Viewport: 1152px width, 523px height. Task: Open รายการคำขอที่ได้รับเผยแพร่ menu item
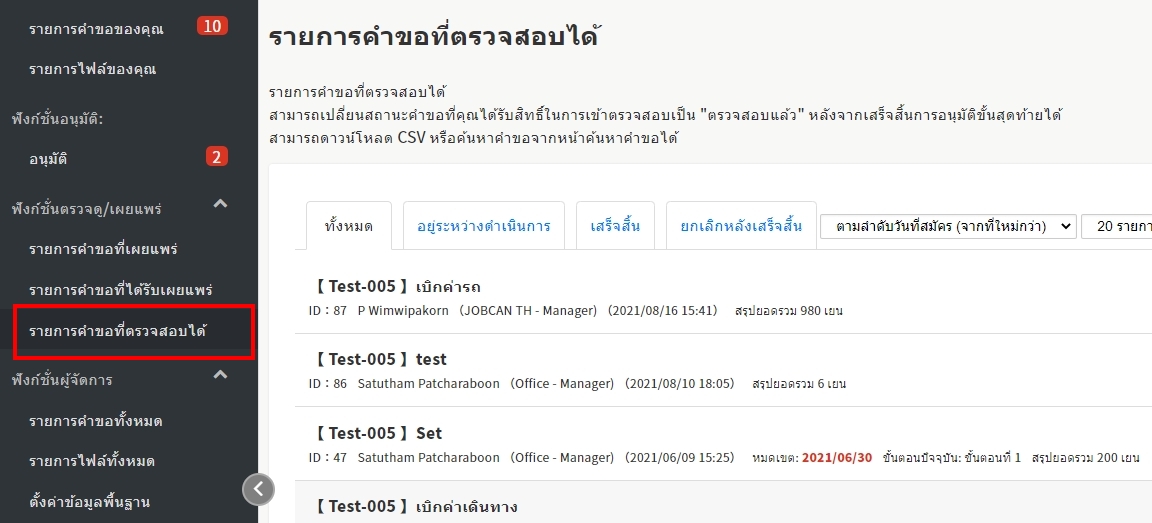[x=121, y=290]
